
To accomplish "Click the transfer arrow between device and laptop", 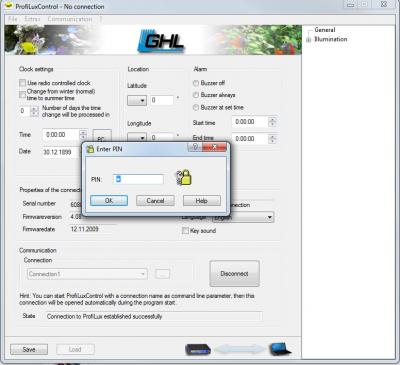I will [240, 349].
